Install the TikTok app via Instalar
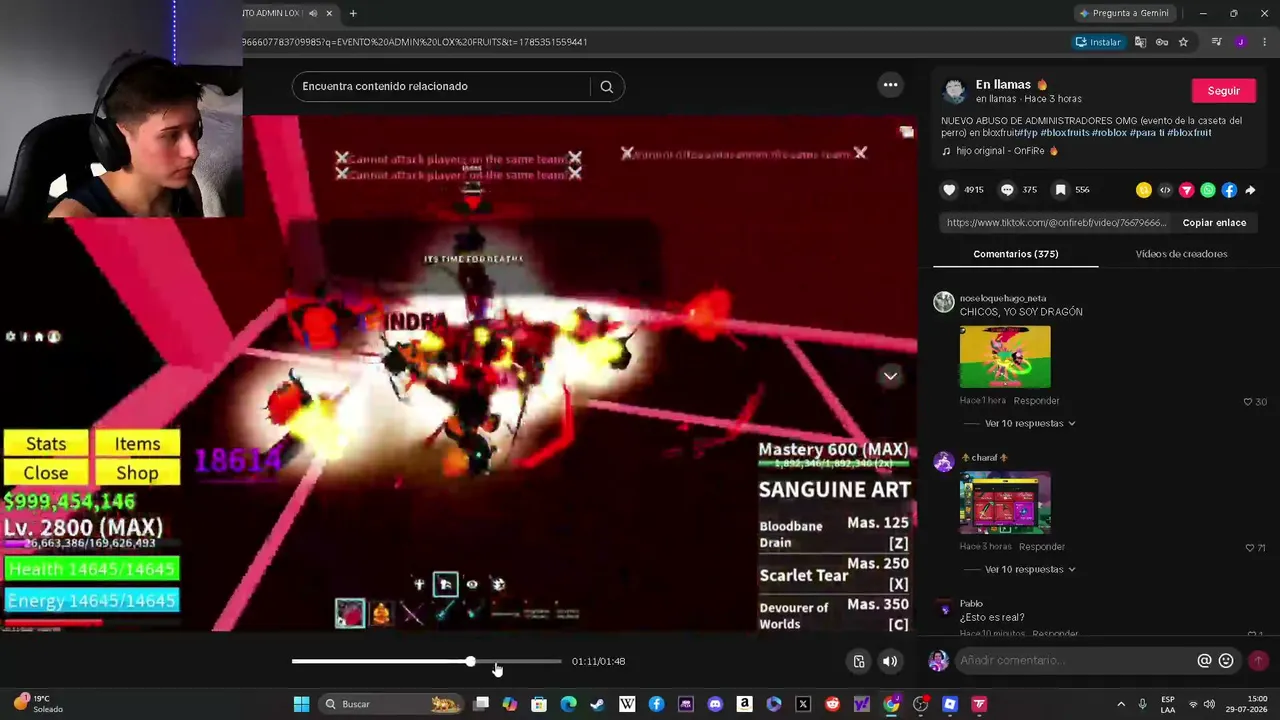The width and height of the screenshot is (1280, 720). (1098, 42)
